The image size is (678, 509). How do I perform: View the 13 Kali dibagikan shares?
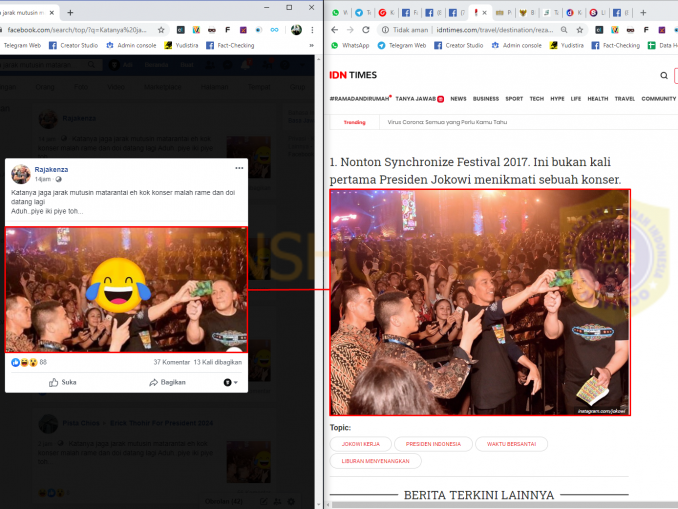tap(217, 362)
